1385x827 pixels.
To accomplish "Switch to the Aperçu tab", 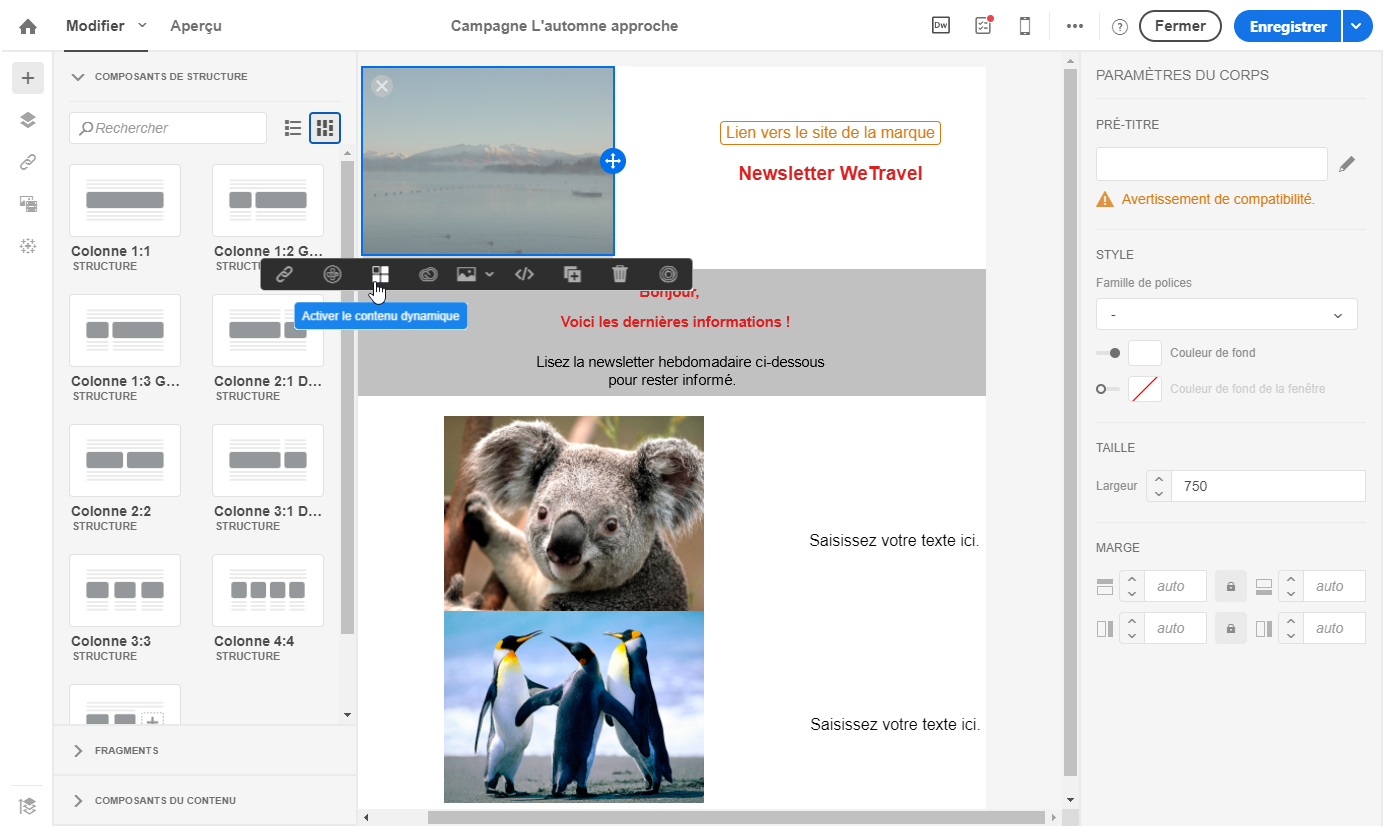I will pos(196,26).
